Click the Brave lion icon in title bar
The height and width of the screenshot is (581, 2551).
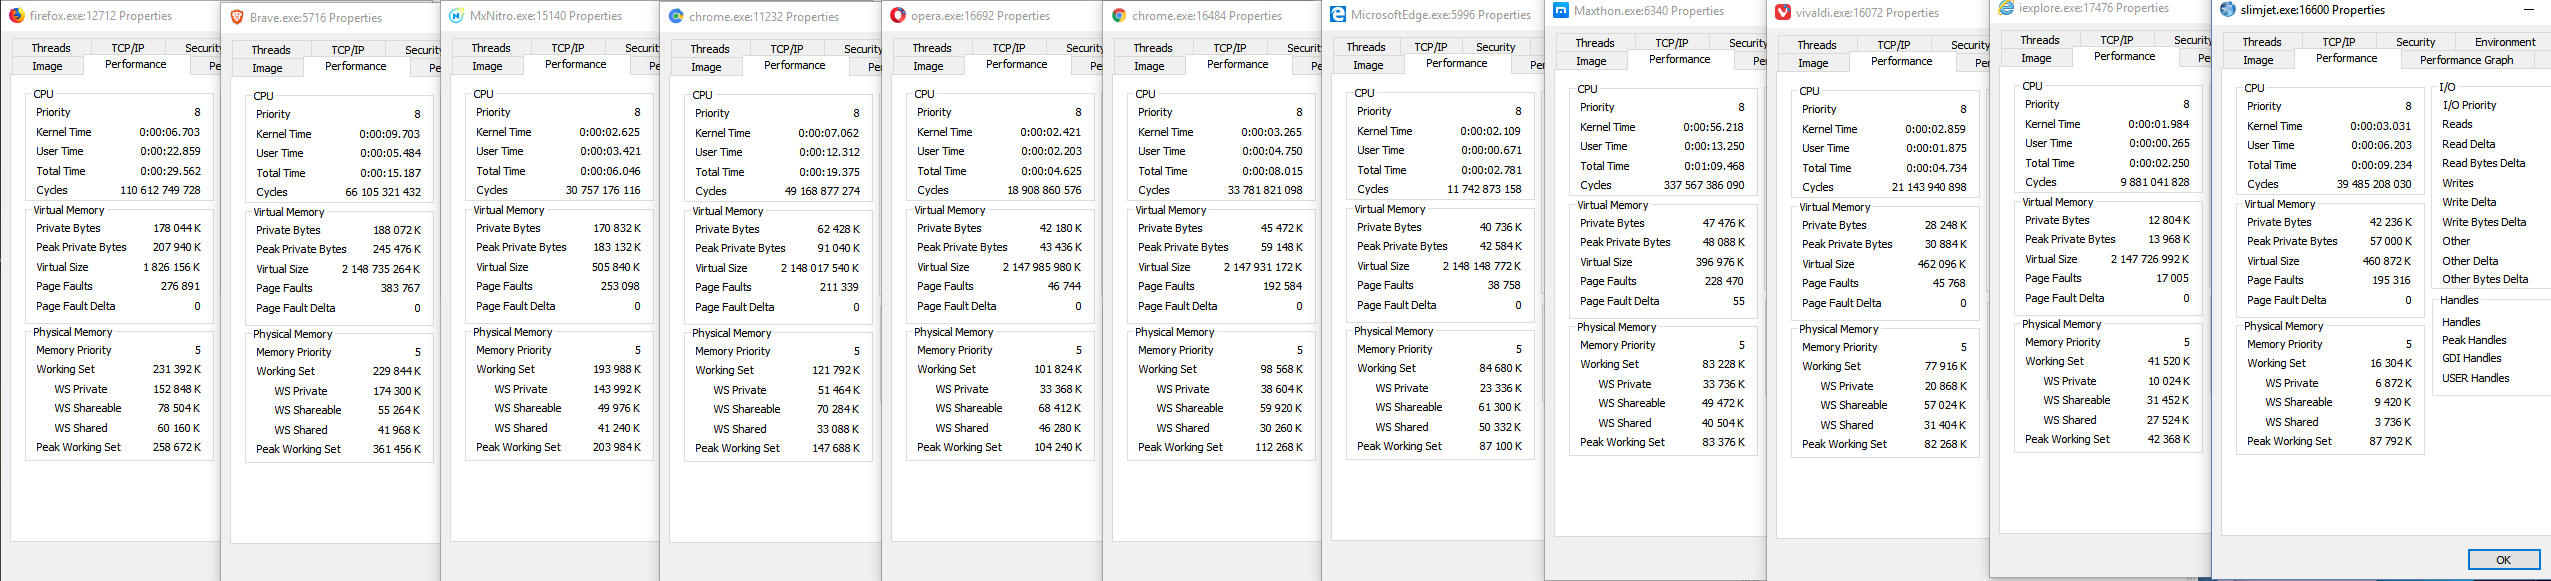(237, 18)
